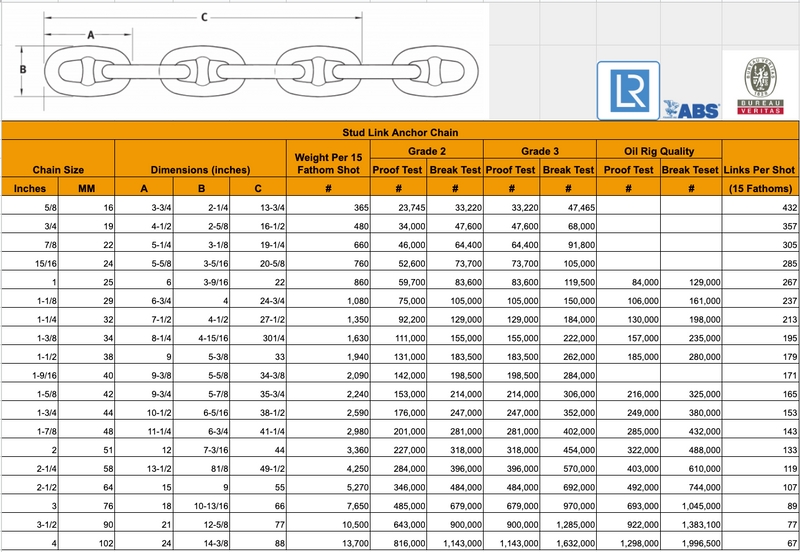Screen dimensions: 800x552
Task: Click the Grade 3 column group header
Action: (x=540, y=150)
